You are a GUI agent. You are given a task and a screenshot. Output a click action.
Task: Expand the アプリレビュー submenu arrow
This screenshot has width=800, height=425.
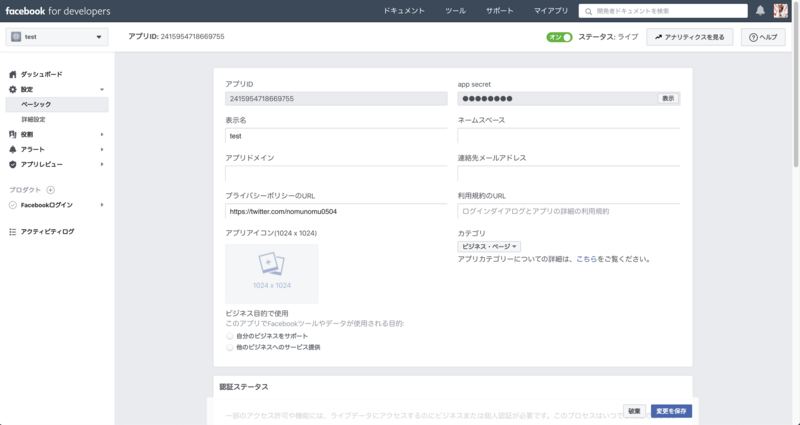[102, 164]
